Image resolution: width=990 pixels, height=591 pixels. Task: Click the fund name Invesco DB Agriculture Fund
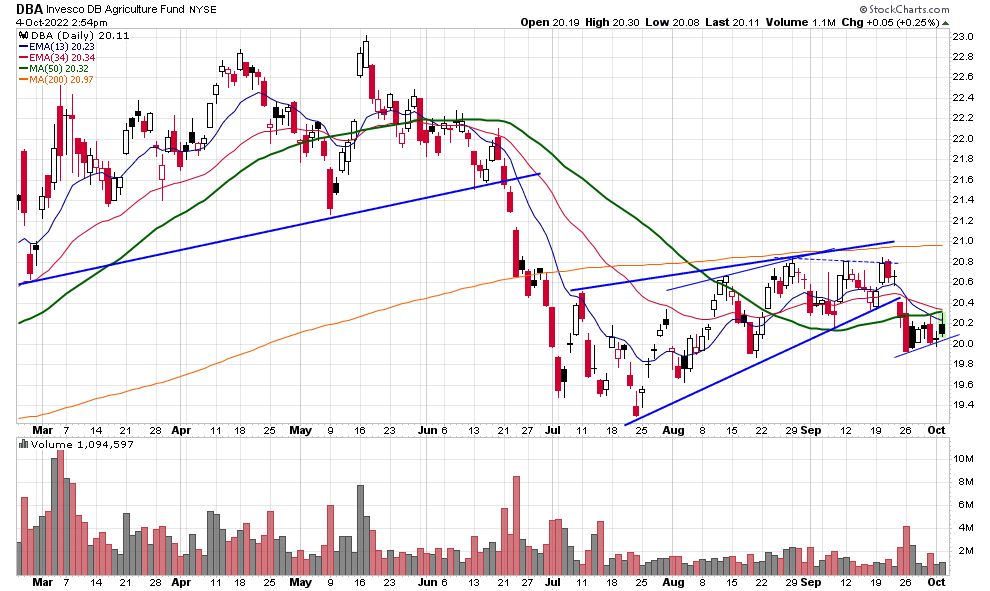(116, 9)
